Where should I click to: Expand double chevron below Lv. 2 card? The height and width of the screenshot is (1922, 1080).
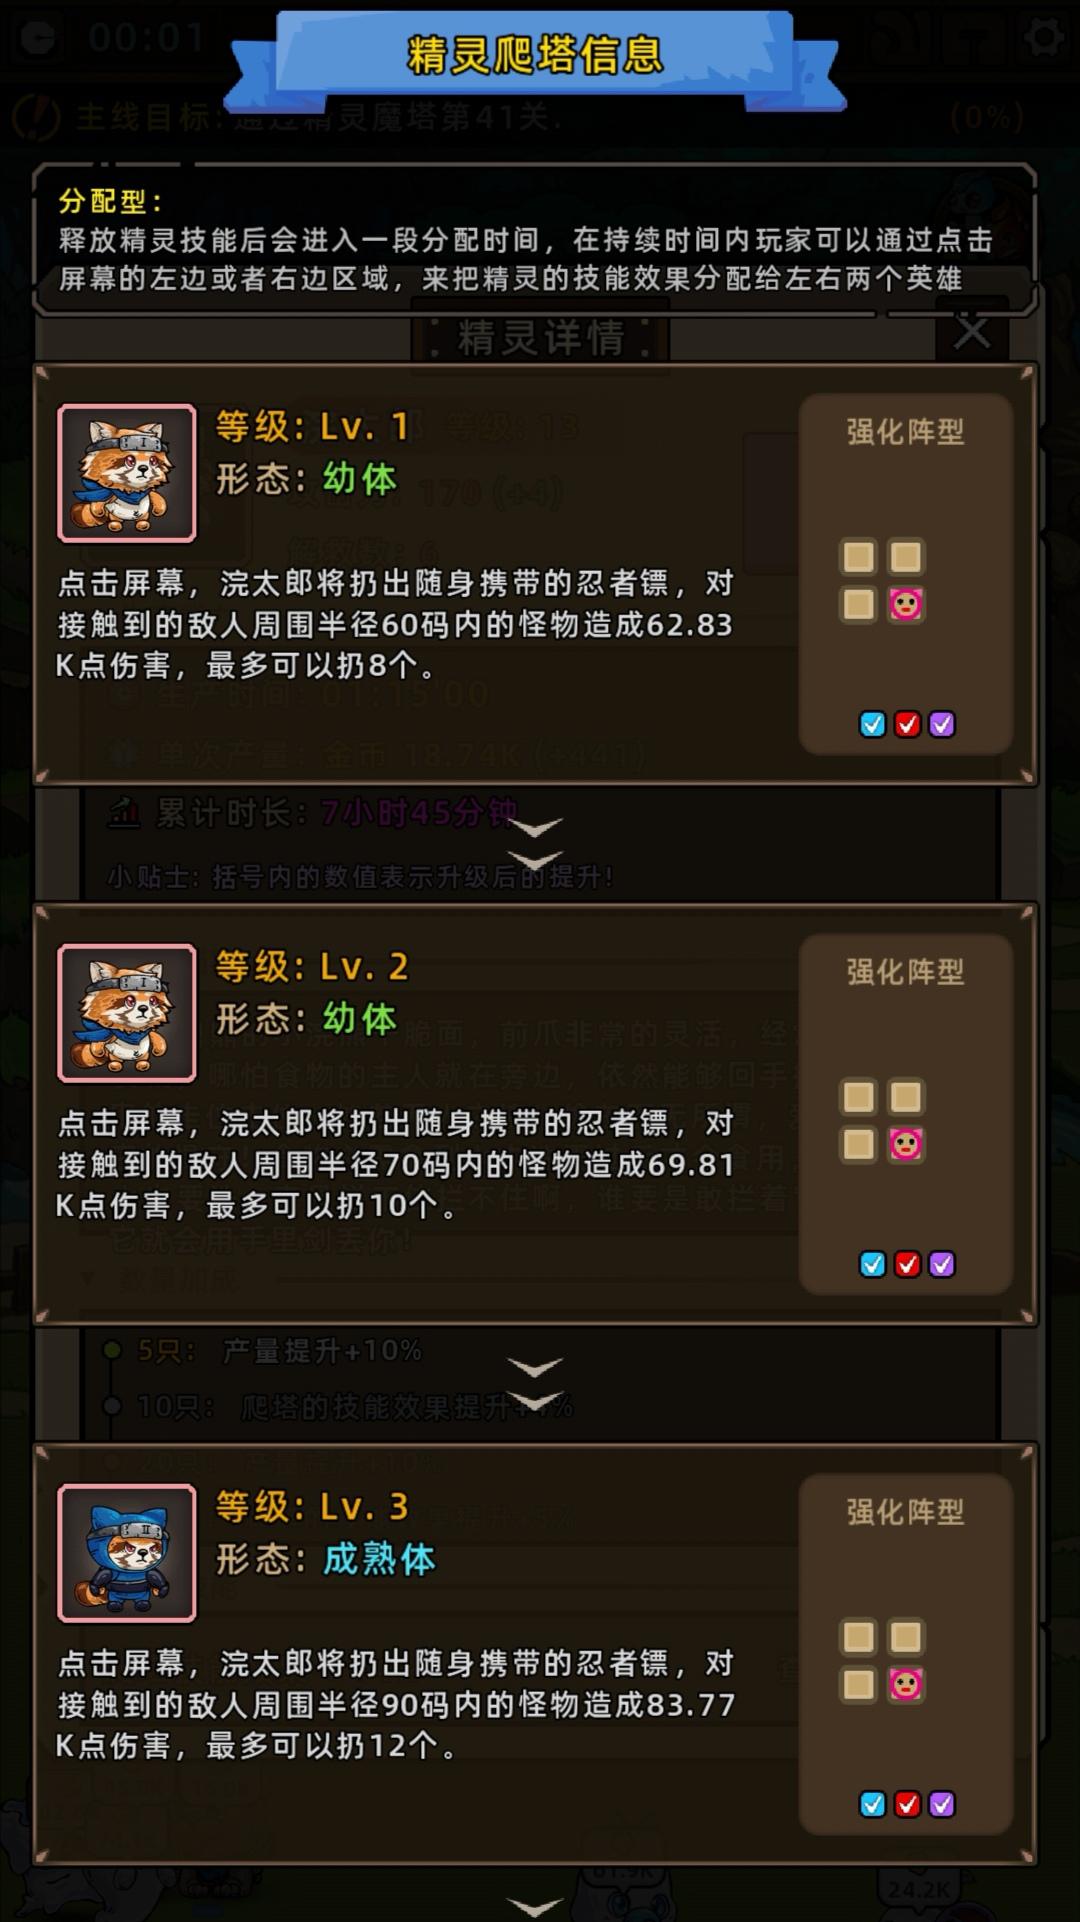click(x=536, y=1384)
